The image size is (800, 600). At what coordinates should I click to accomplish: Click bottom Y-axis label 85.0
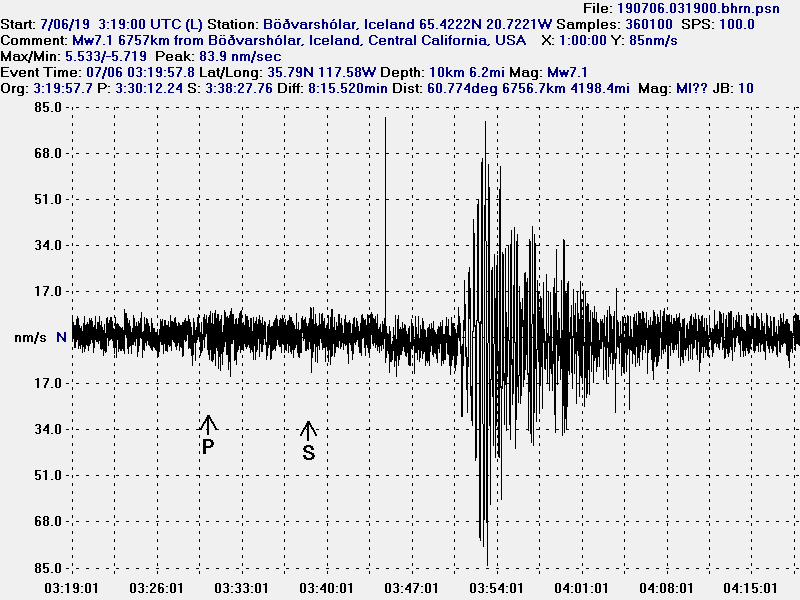tap(47, 567)
